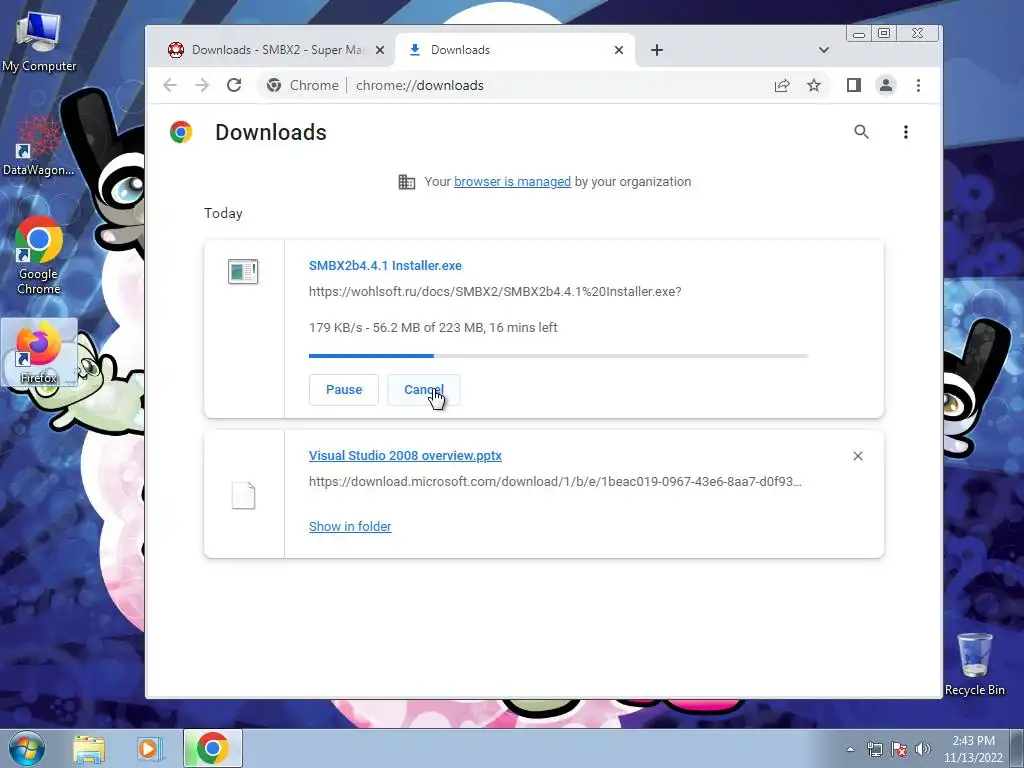
Task: Click the download.microsoft.com URL text
Action: pos(555,482)
